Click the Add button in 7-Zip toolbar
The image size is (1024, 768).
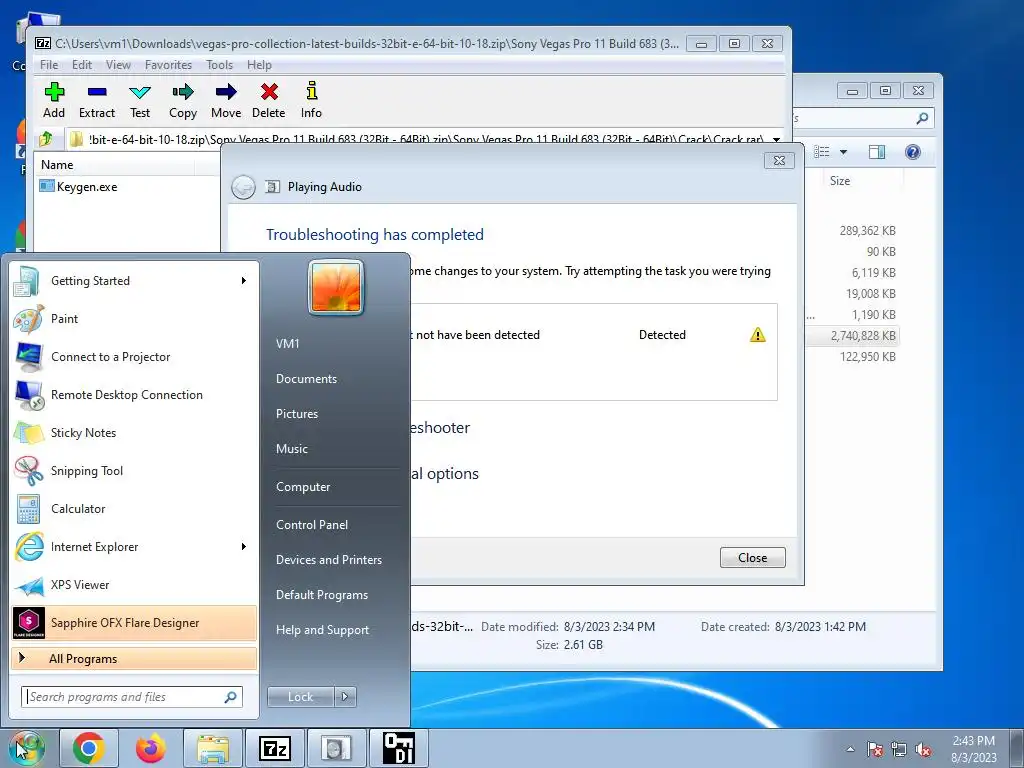tap(54, 101)
